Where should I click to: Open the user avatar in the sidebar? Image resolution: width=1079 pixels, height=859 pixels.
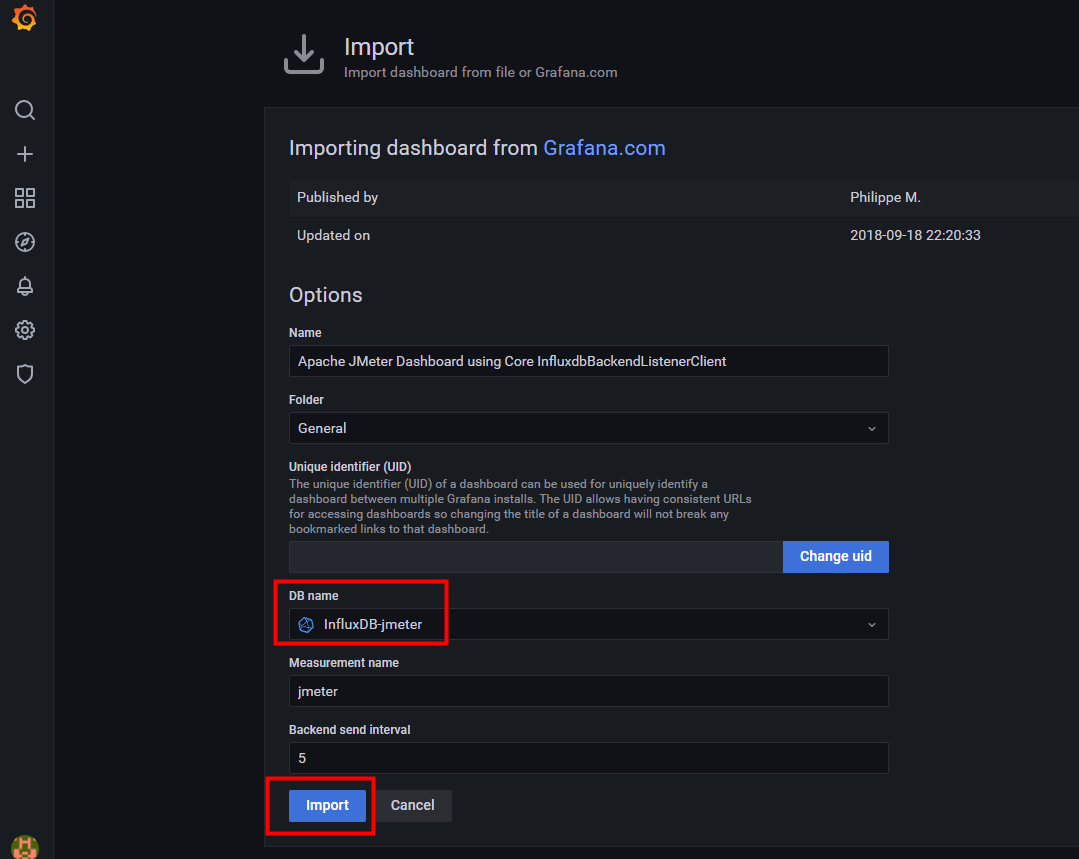(25, 847)
